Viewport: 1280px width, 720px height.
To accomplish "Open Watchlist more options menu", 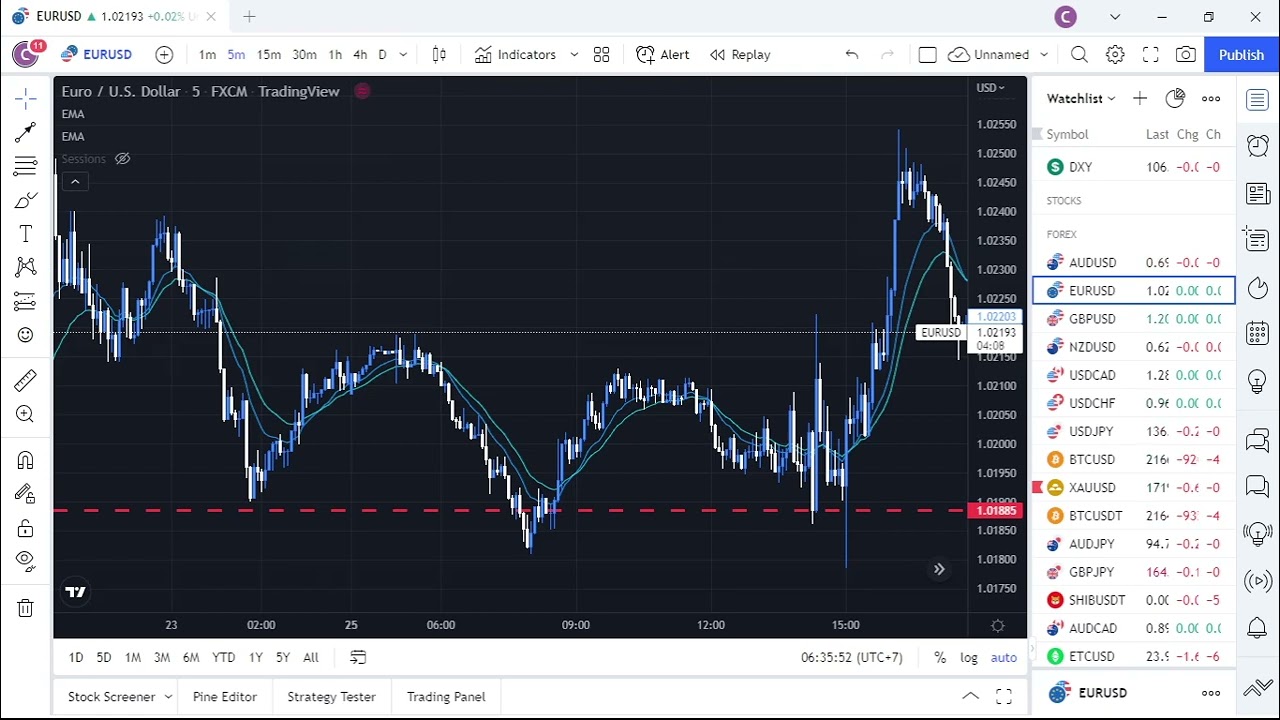I will (1211, 98).
